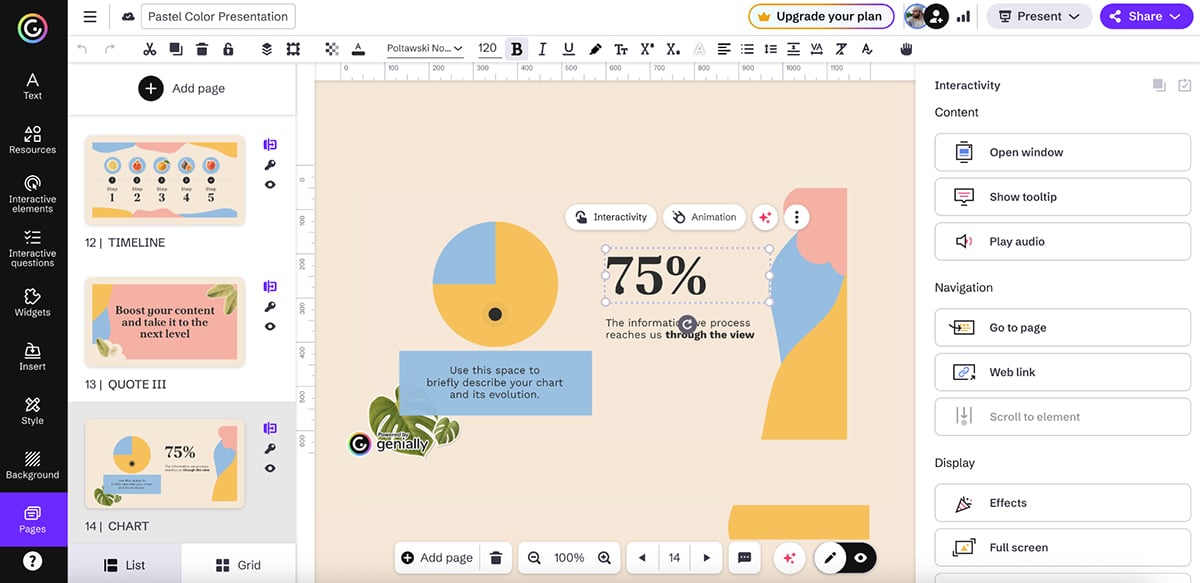Open the three-dot options on the floating toolbar

pyautogui.click(x=797, y=217)
